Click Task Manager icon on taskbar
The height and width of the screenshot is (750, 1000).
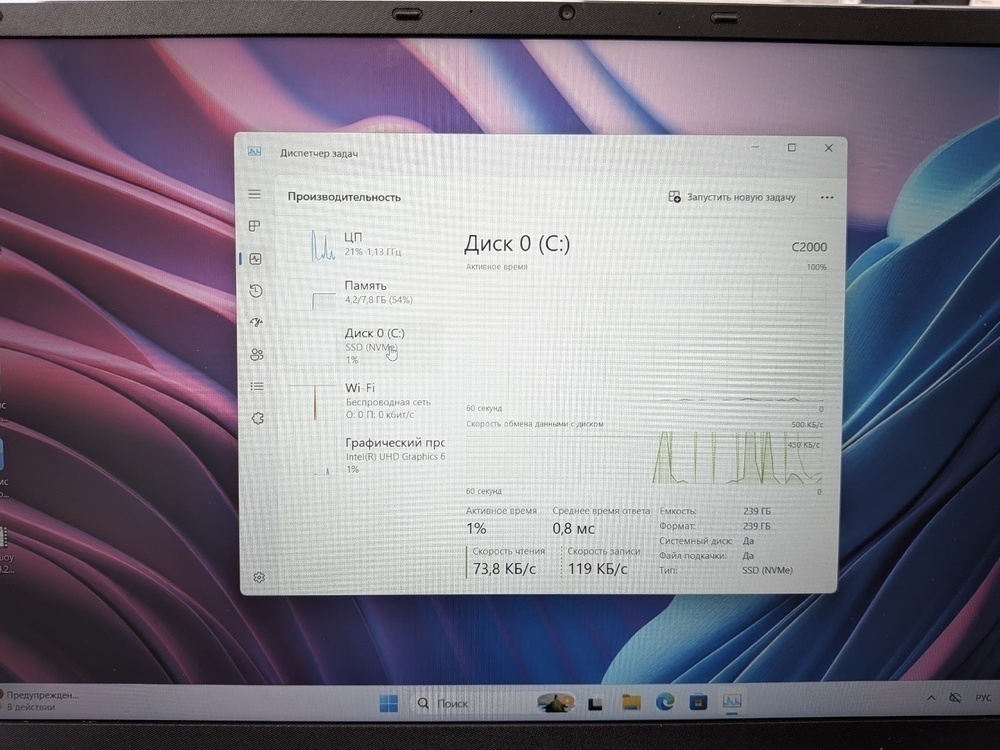click(x=732, y=702)
